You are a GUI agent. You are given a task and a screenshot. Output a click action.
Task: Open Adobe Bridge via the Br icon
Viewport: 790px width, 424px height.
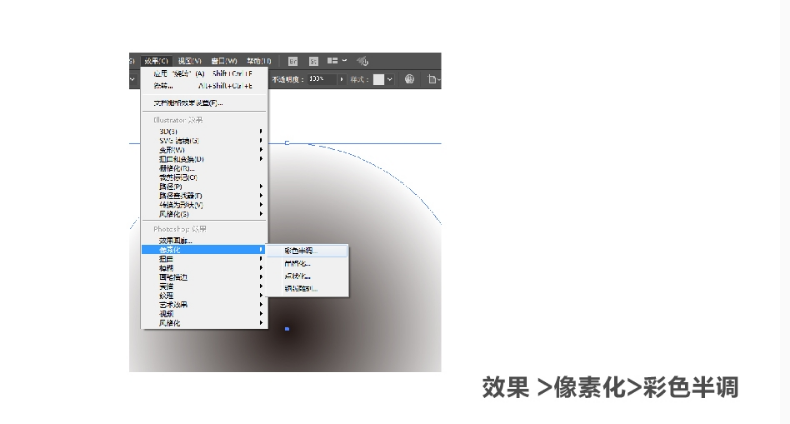(293, 61)
